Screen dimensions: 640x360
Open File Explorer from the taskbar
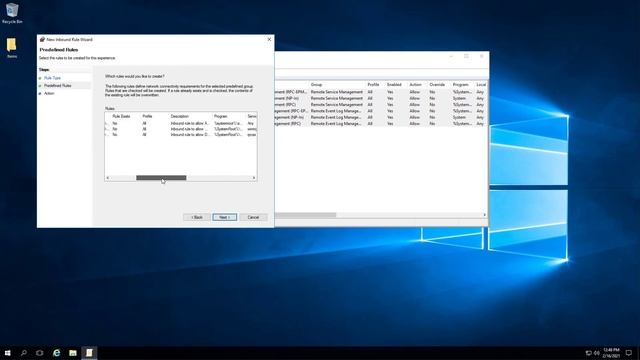[x=73, y=353]
